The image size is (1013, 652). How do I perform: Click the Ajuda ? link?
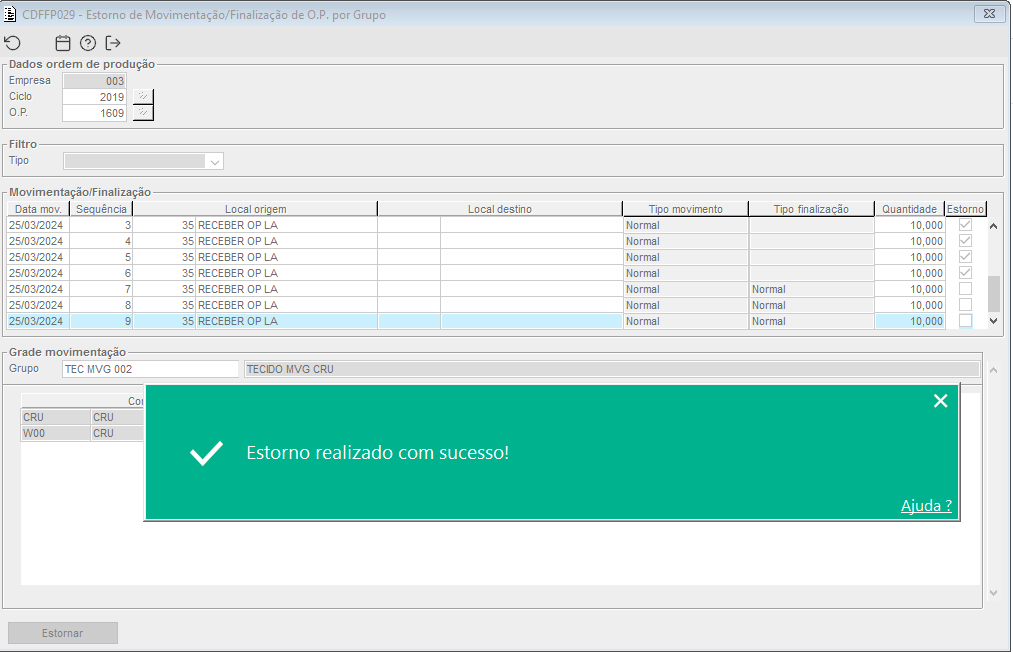(x=926, y=505)
